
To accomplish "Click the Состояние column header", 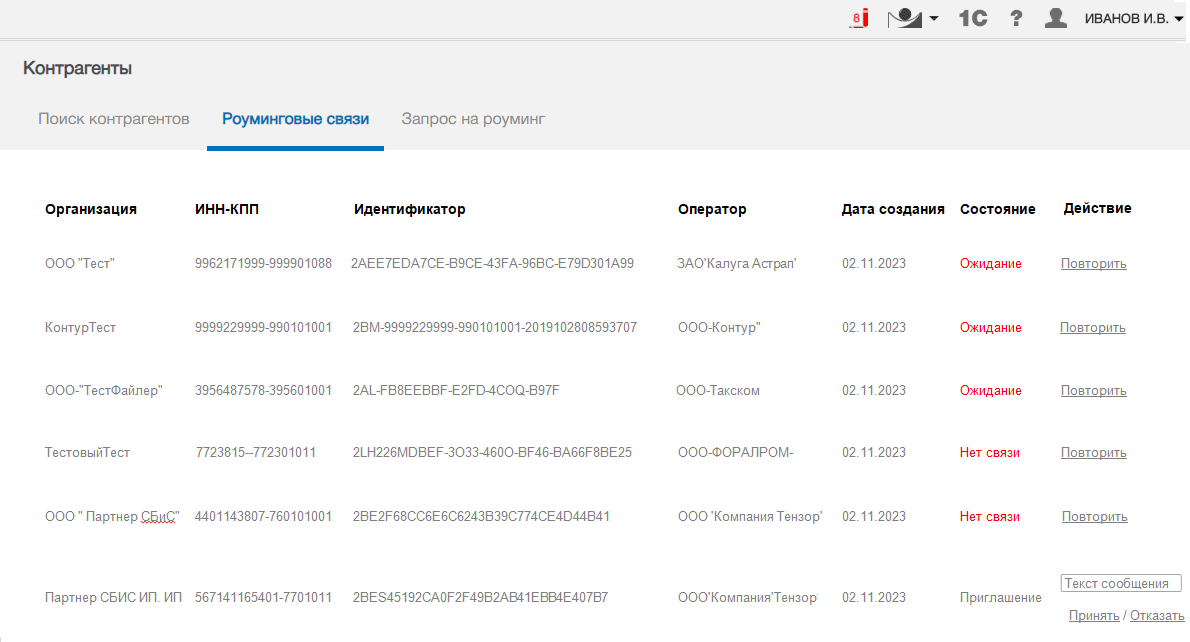I will click(997, 209).
